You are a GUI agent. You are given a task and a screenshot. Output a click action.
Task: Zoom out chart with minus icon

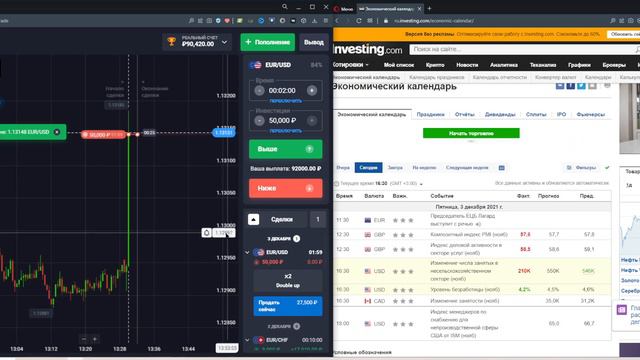tap(84, 339)
